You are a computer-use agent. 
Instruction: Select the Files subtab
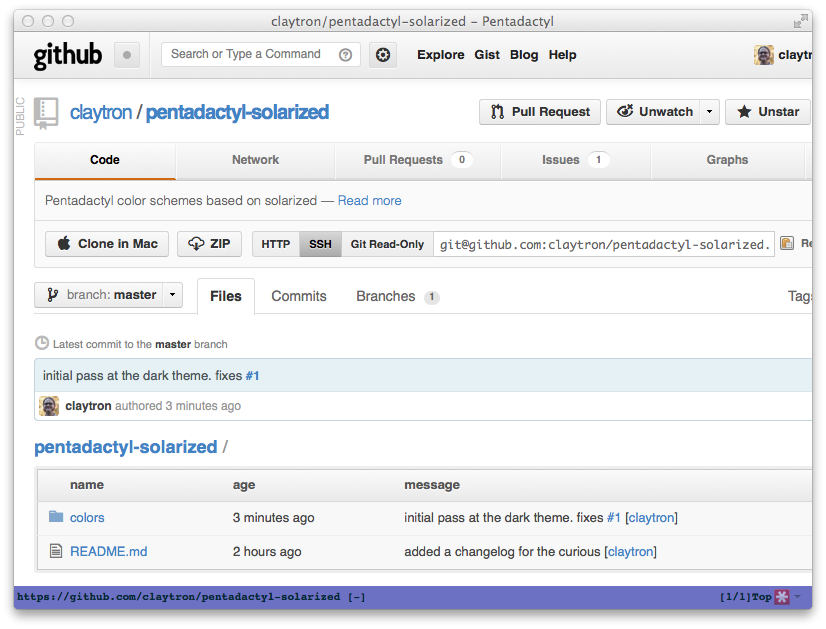[x=226, y=296]
